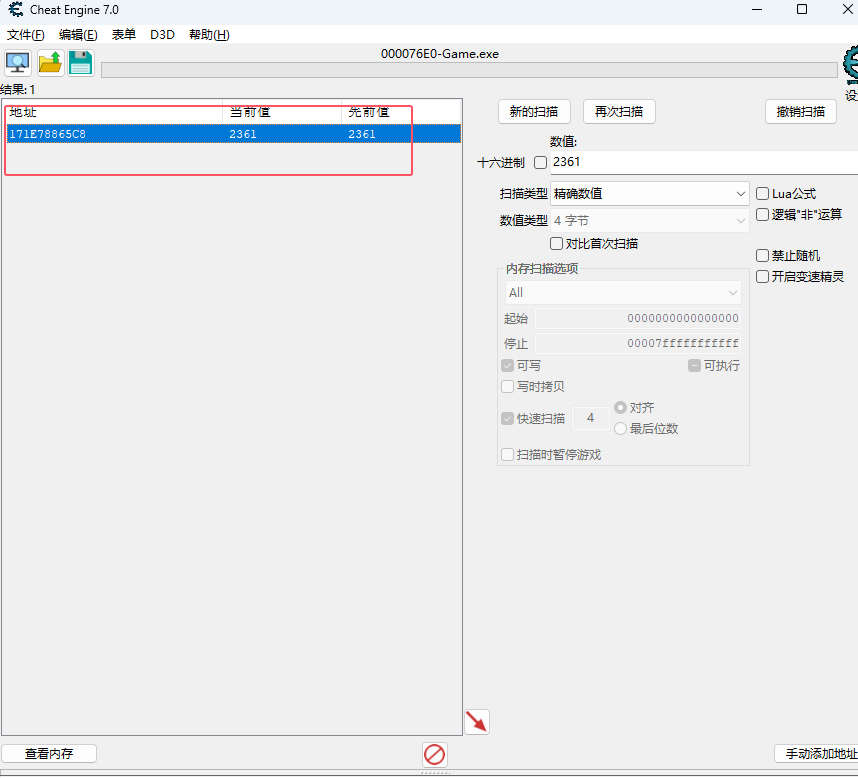858x778 pixels.
Task: Toggle the 快速扫描 checkbox
Action: (x=507, y=419)
